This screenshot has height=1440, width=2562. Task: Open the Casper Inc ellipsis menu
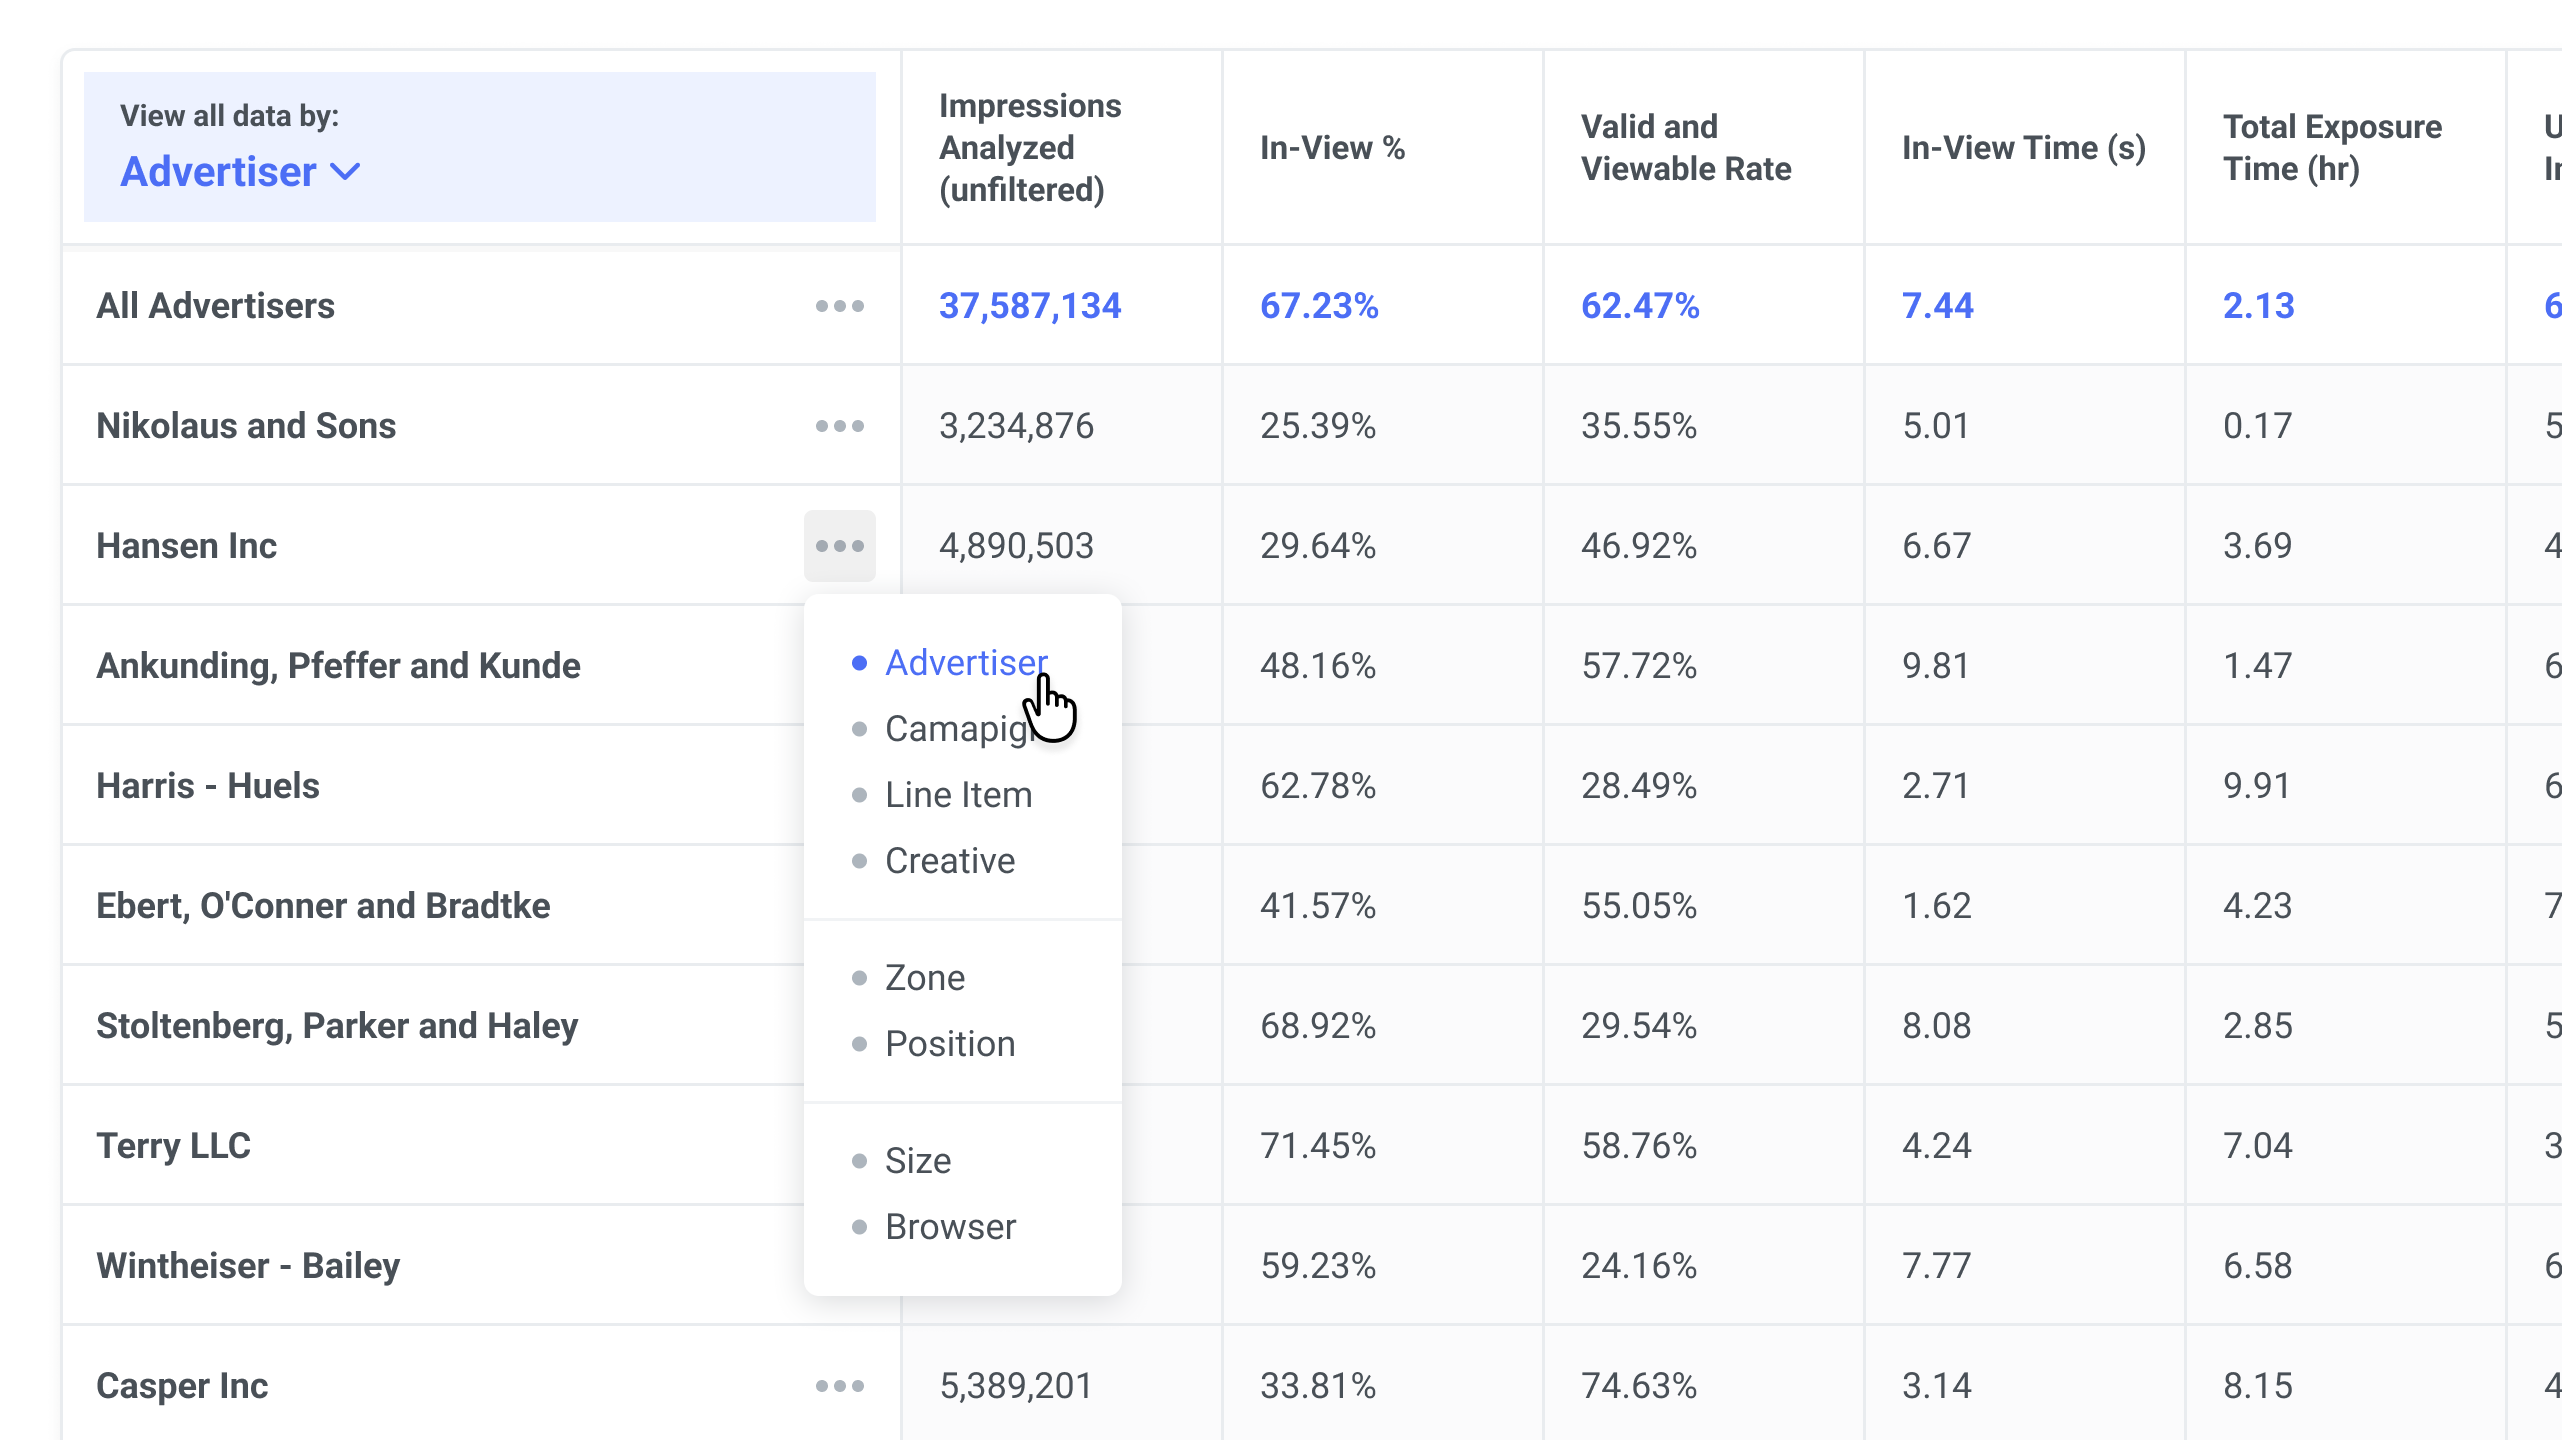839,1386
